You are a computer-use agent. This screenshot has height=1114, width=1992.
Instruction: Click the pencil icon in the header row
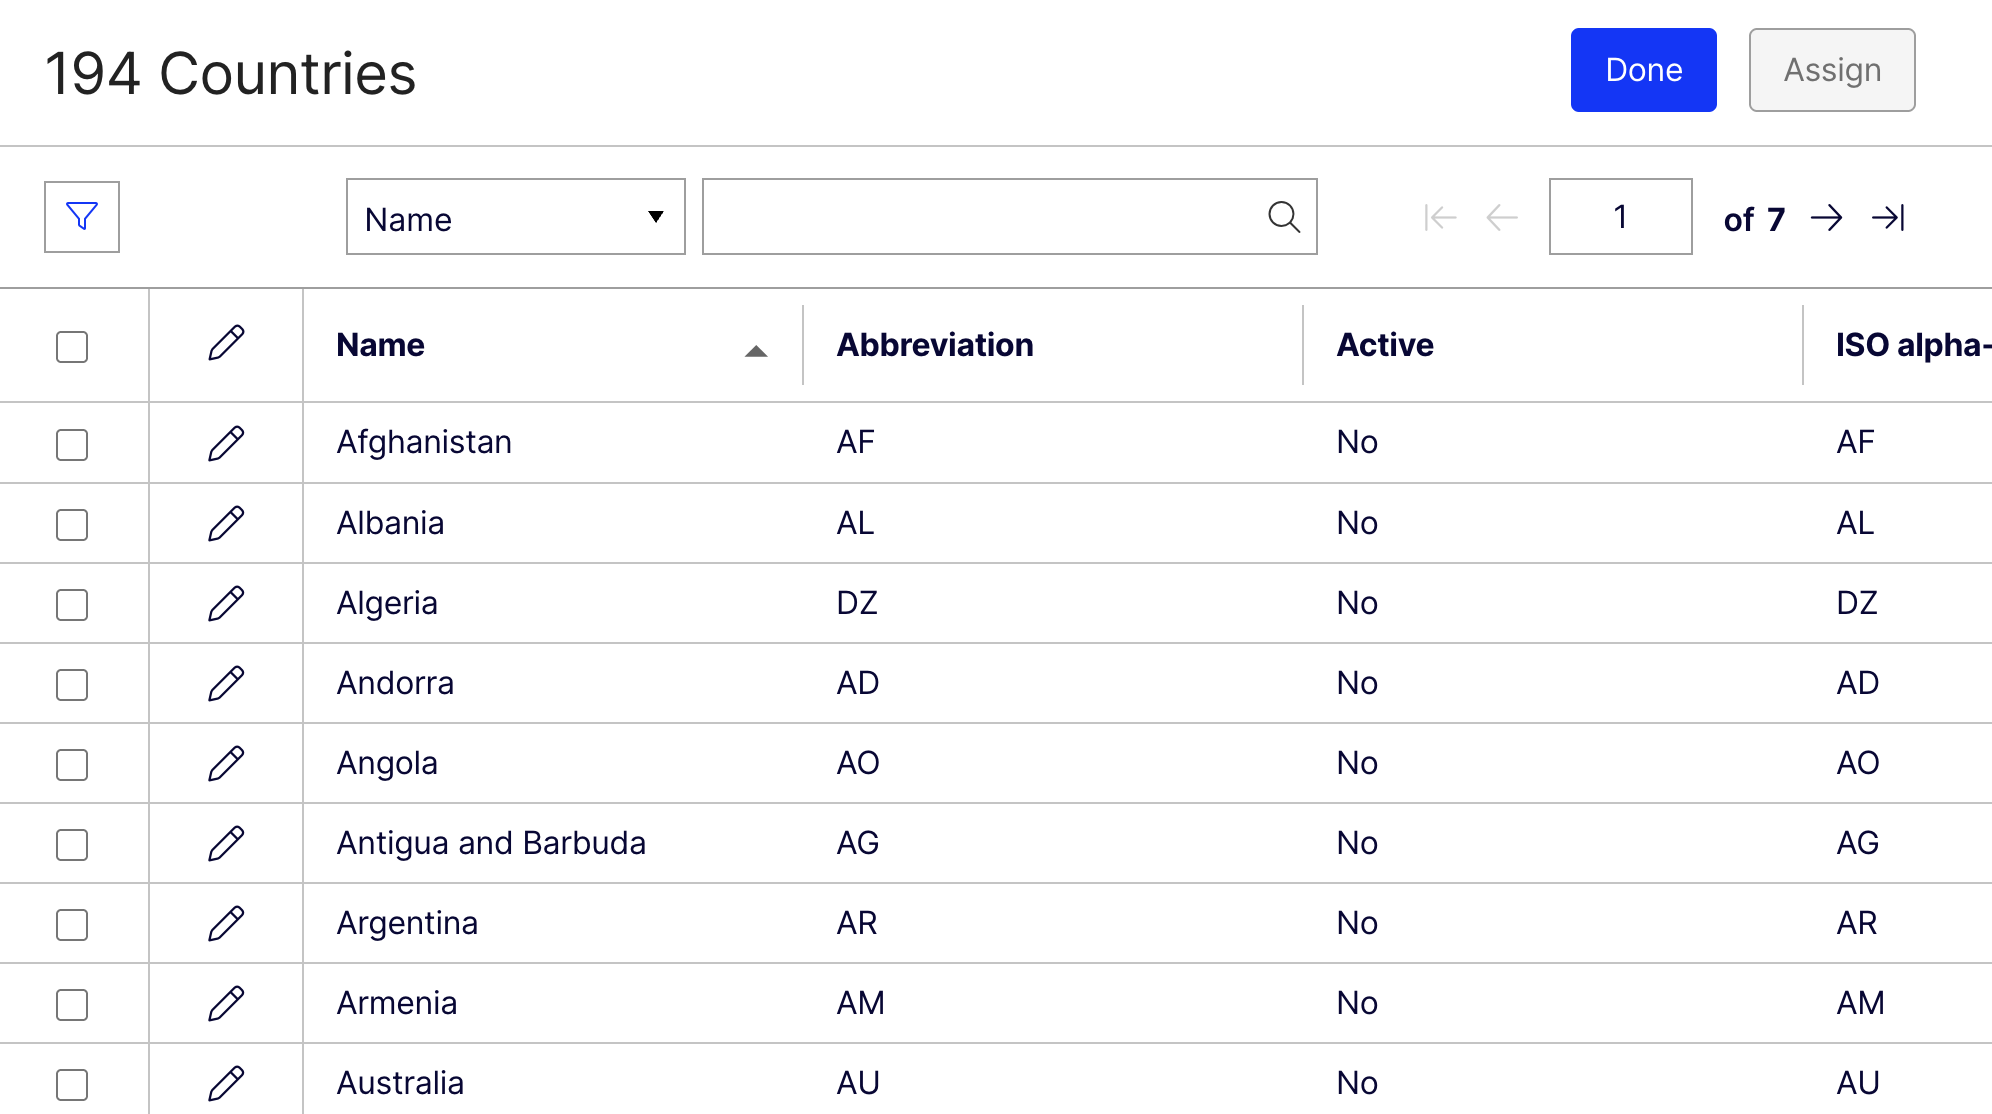[x=226, y=344]
